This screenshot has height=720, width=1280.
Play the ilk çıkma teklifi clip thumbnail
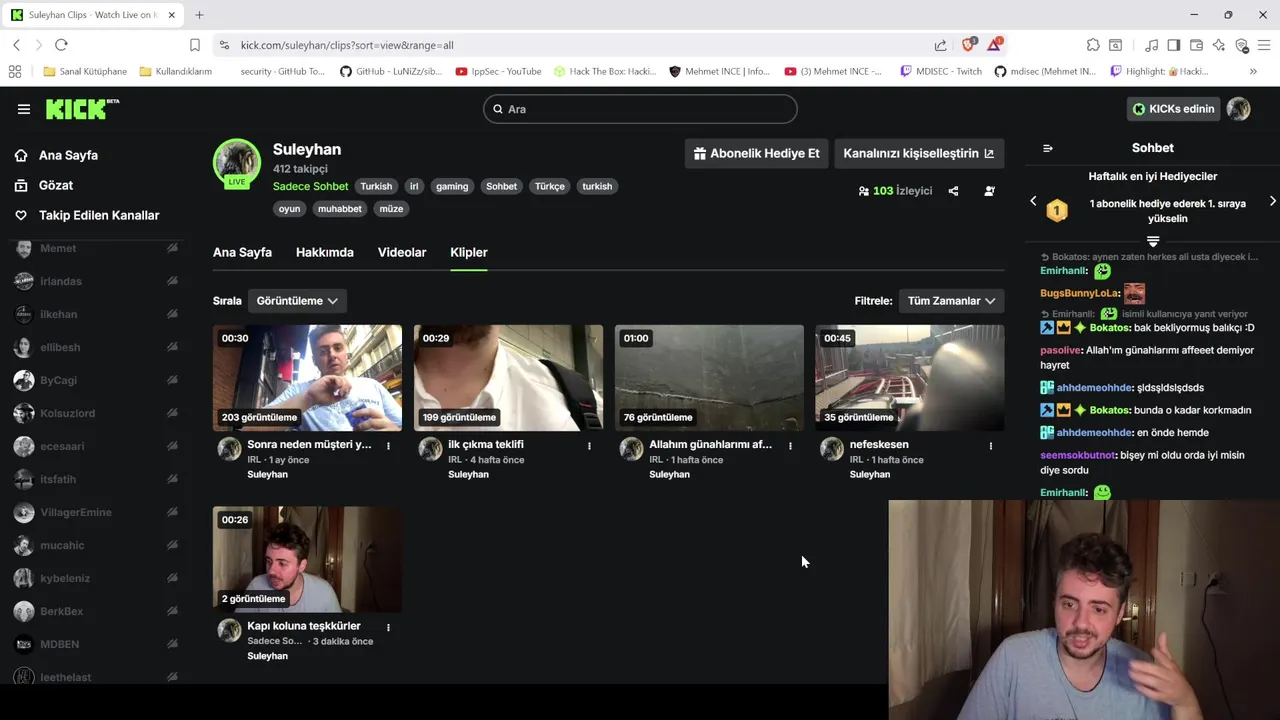pos(508,377)
